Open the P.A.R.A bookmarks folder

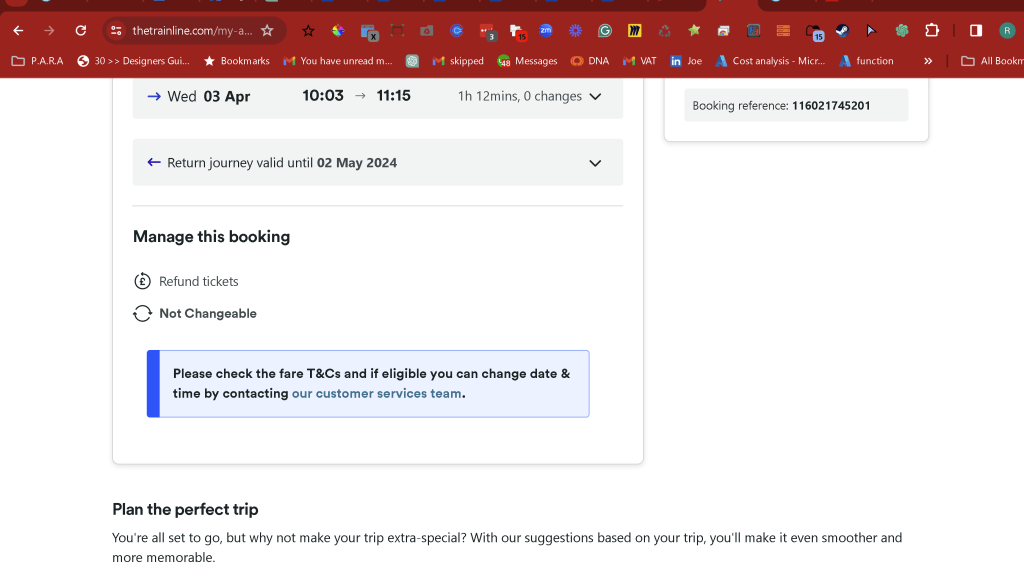37,61
